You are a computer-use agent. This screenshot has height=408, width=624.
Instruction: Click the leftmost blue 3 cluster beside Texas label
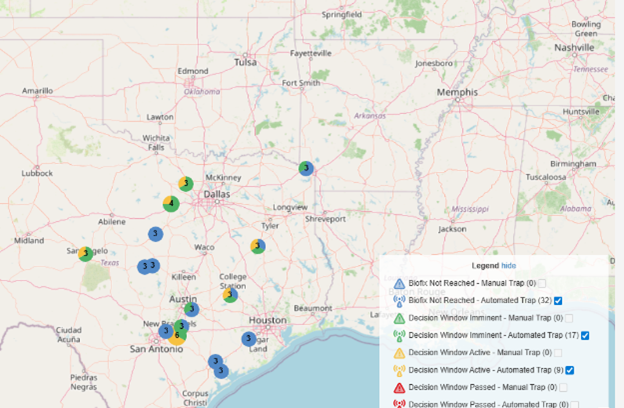(144, 267)
